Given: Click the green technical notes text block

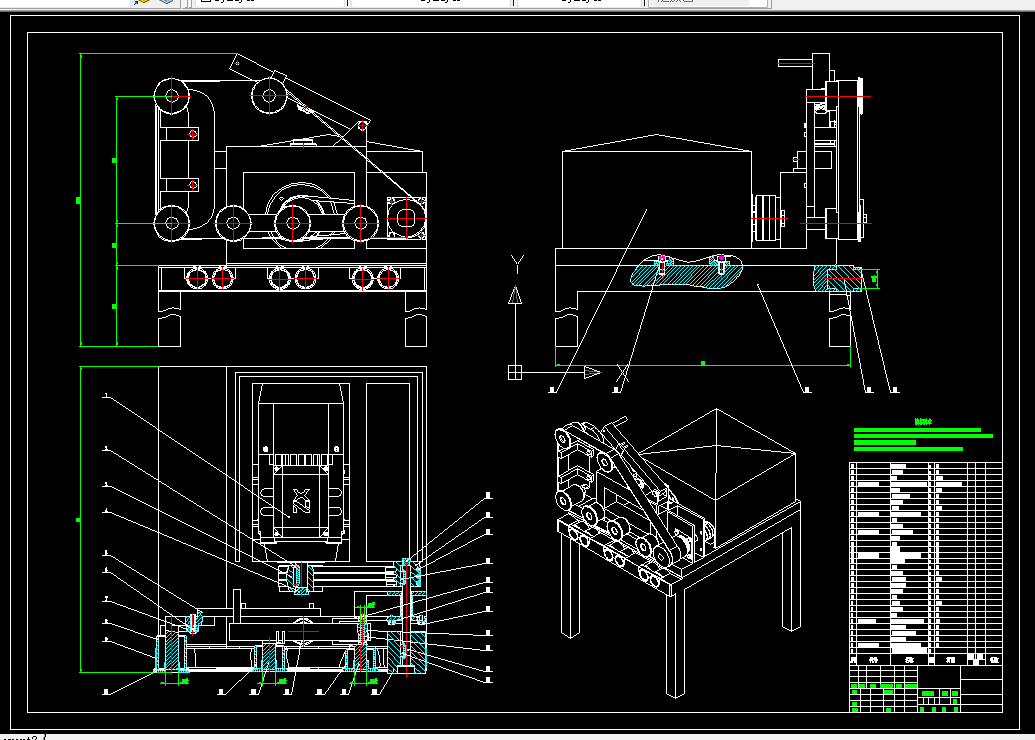Looking at the screenshot, I should [923, 436].
